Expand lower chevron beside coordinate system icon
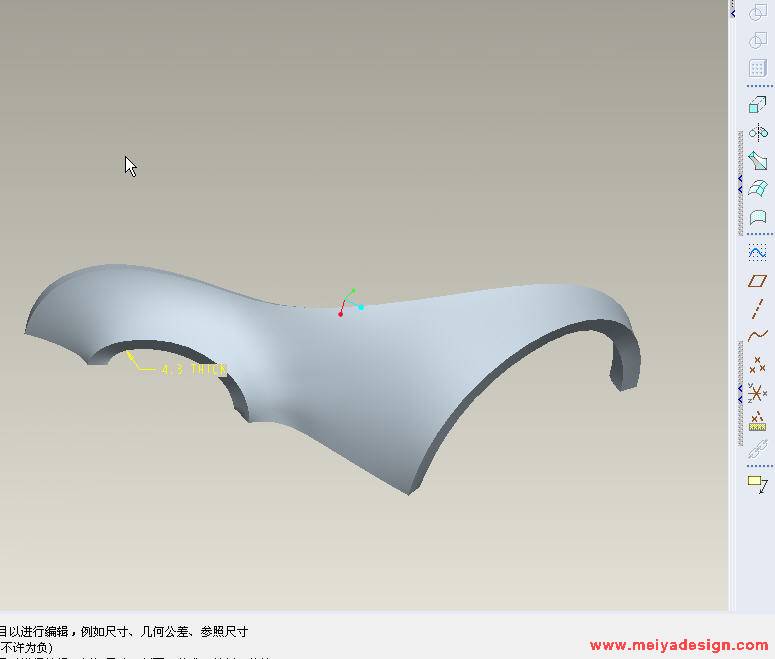This screenshot has width=775, height=659. pos(740,400)
